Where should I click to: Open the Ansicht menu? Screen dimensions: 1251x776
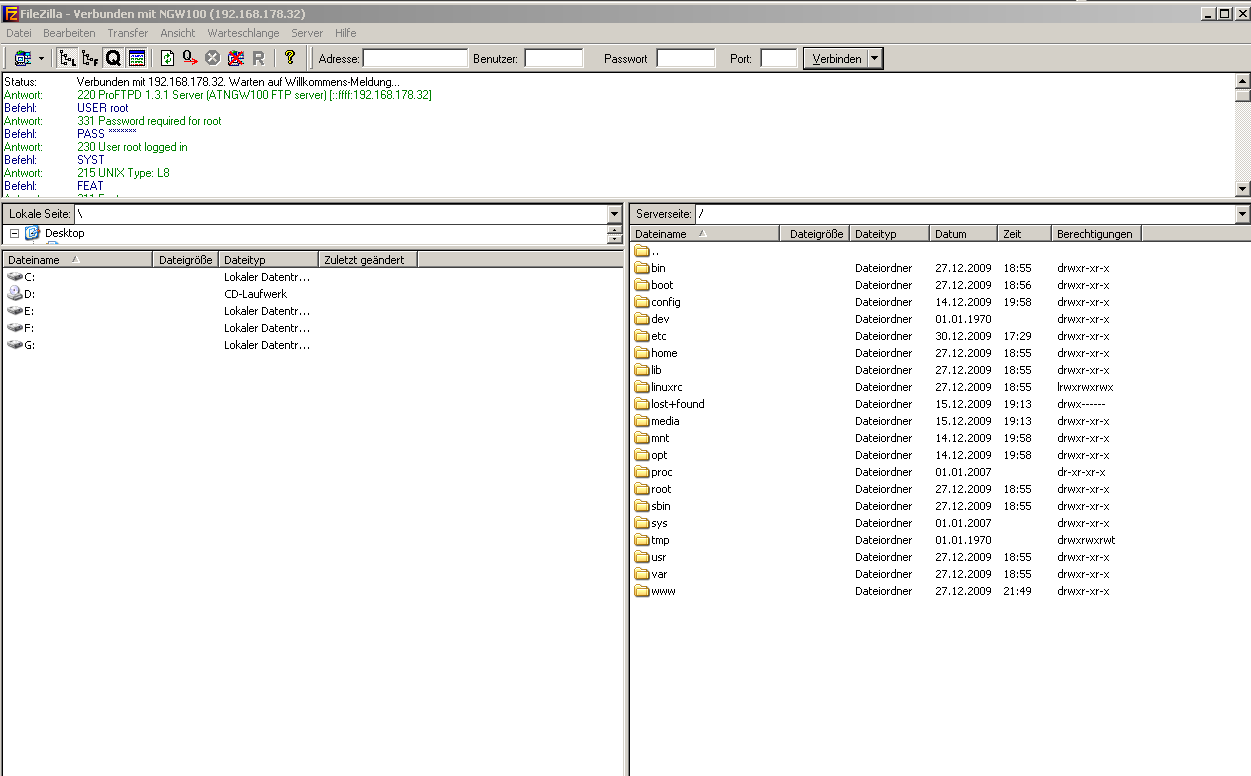178,33
